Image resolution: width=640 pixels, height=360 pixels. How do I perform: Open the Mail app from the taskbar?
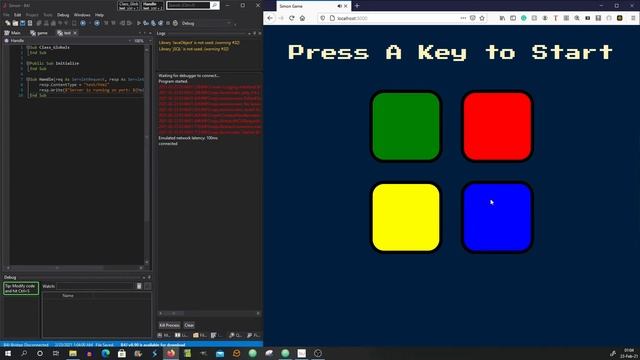pos(220,353)
